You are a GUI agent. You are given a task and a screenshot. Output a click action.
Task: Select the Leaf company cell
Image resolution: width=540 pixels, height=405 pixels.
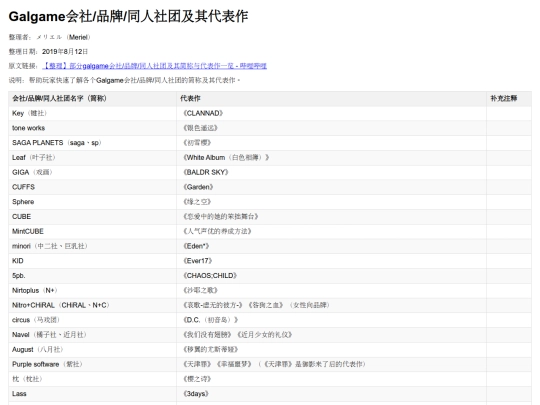[x=92, y=158]
